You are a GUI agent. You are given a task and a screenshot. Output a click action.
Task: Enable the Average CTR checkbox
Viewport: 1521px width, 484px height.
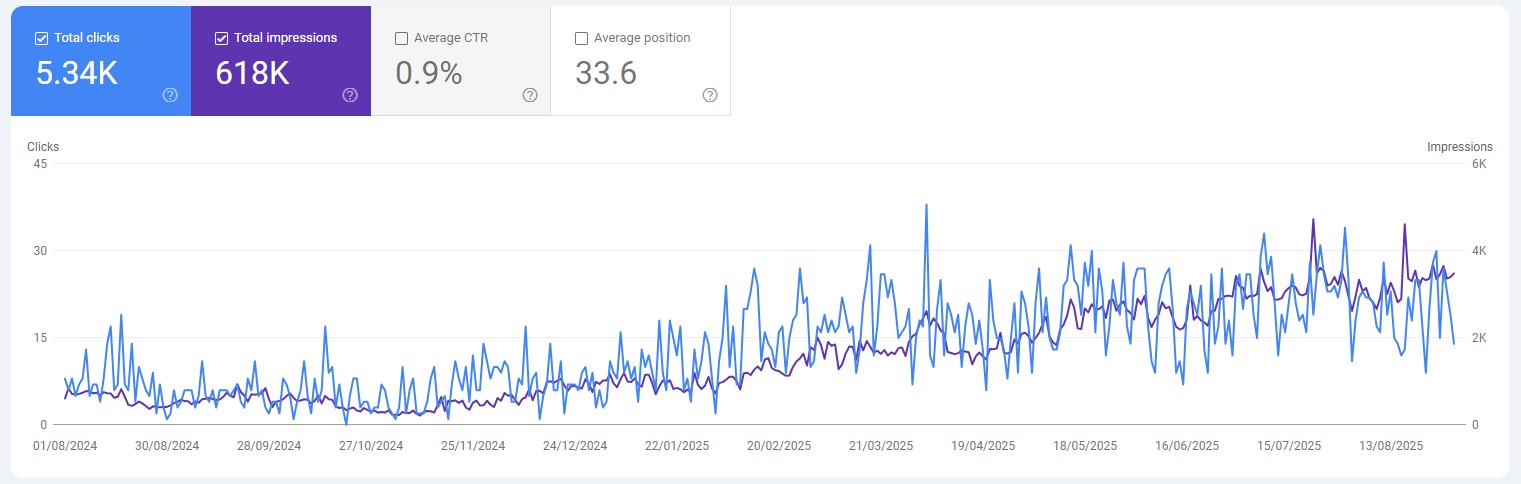(x=401, y=39)
